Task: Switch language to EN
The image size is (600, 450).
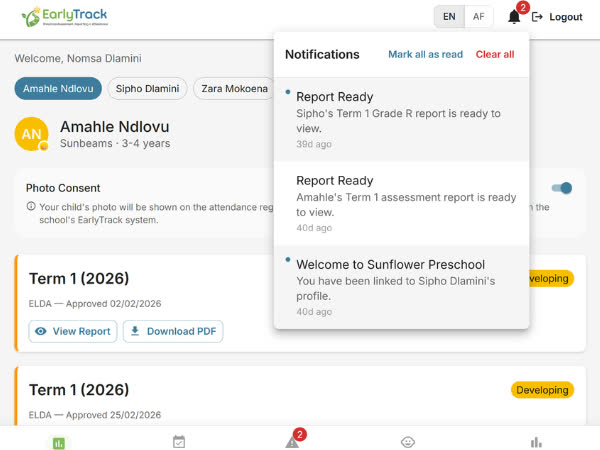Action: click(449, 17)
